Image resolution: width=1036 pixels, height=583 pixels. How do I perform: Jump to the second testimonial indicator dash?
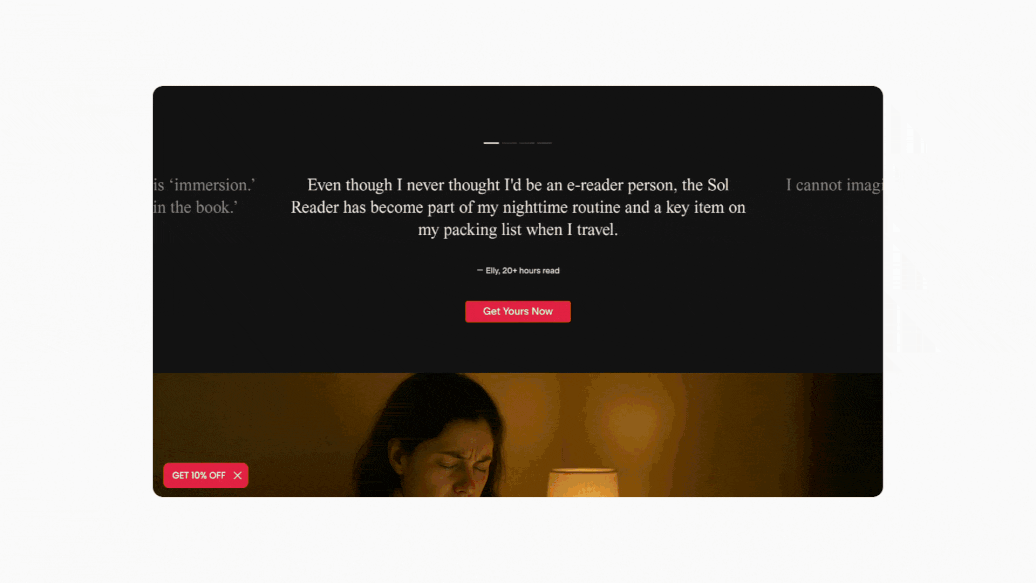click(509, 143)
